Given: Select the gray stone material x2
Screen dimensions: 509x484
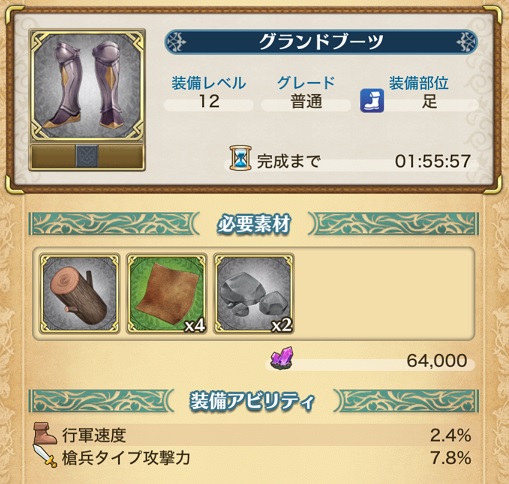Looking at the screenshot, I should (254, 293).
